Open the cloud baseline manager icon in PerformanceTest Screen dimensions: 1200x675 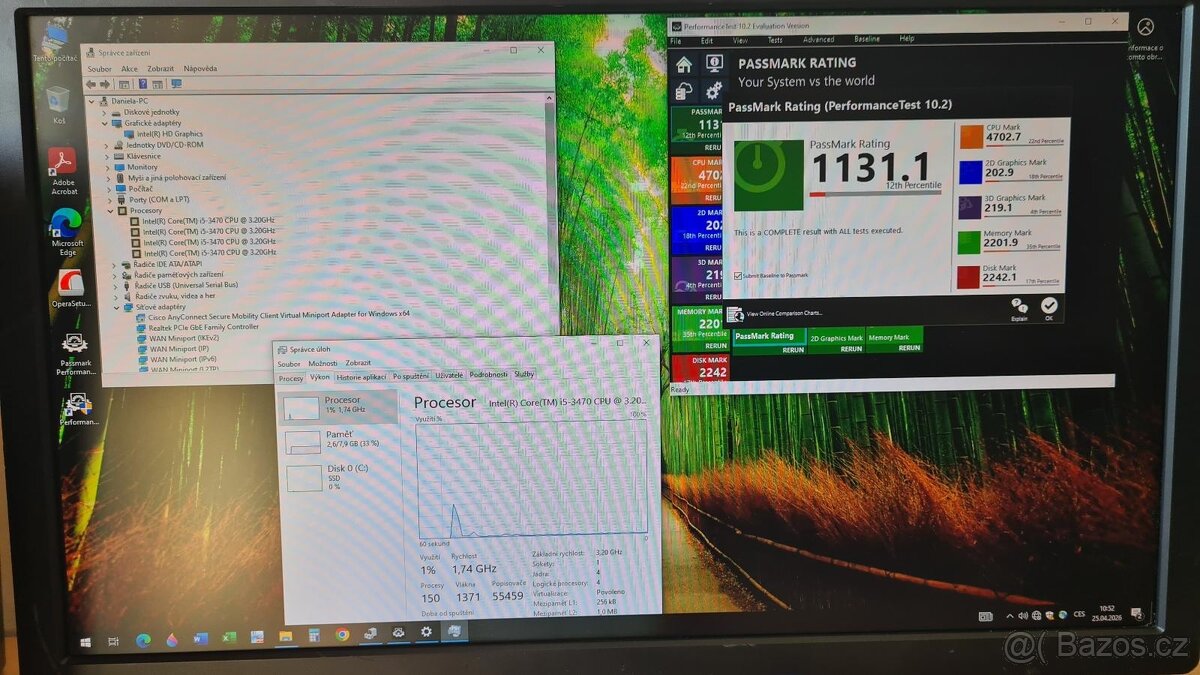point(684,91)
